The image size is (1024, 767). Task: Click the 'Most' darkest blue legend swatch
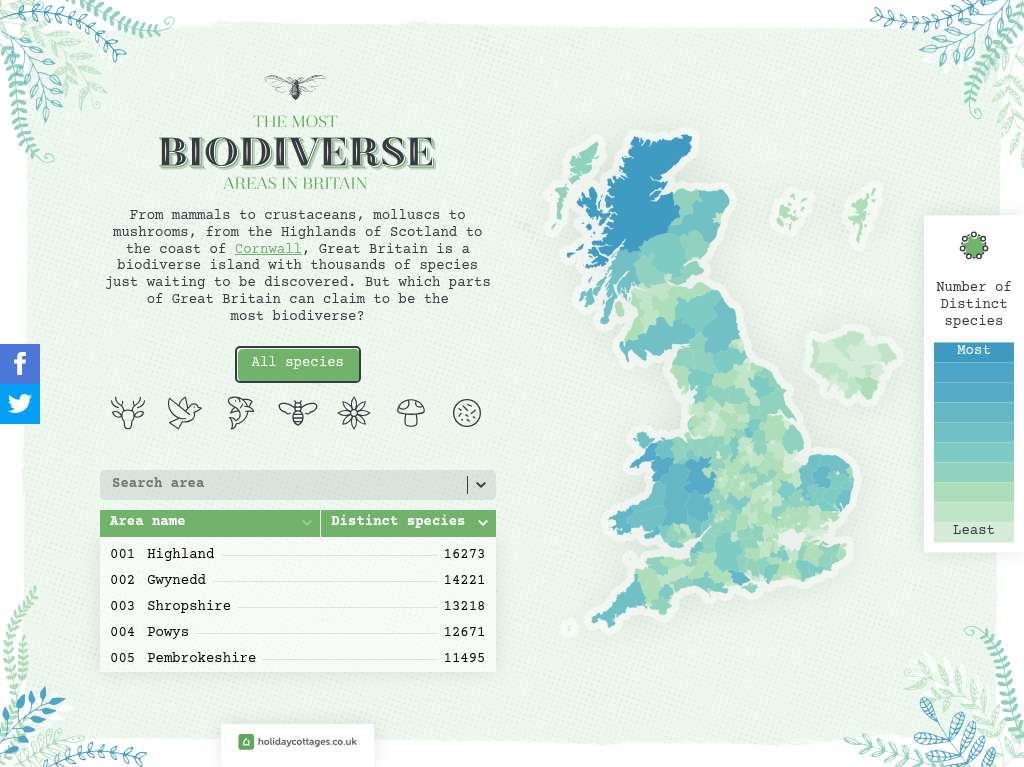[973, 351]
